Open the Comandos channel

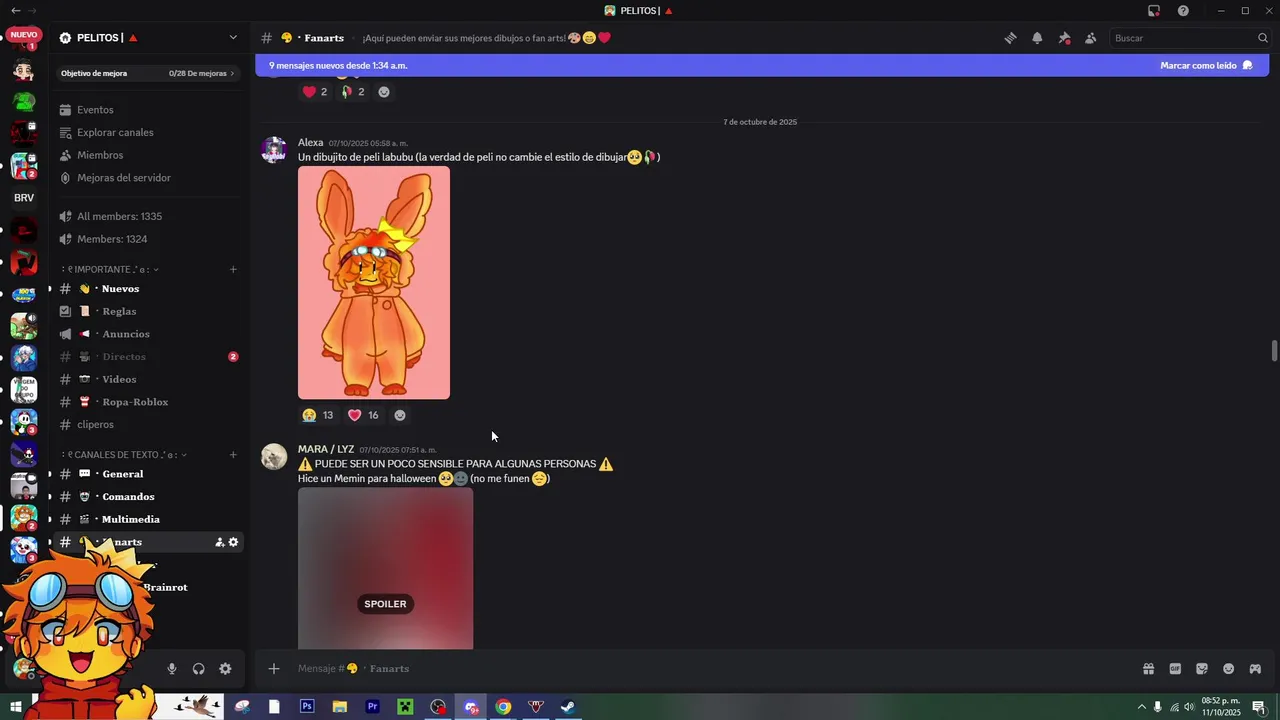[x=148, y=497]
